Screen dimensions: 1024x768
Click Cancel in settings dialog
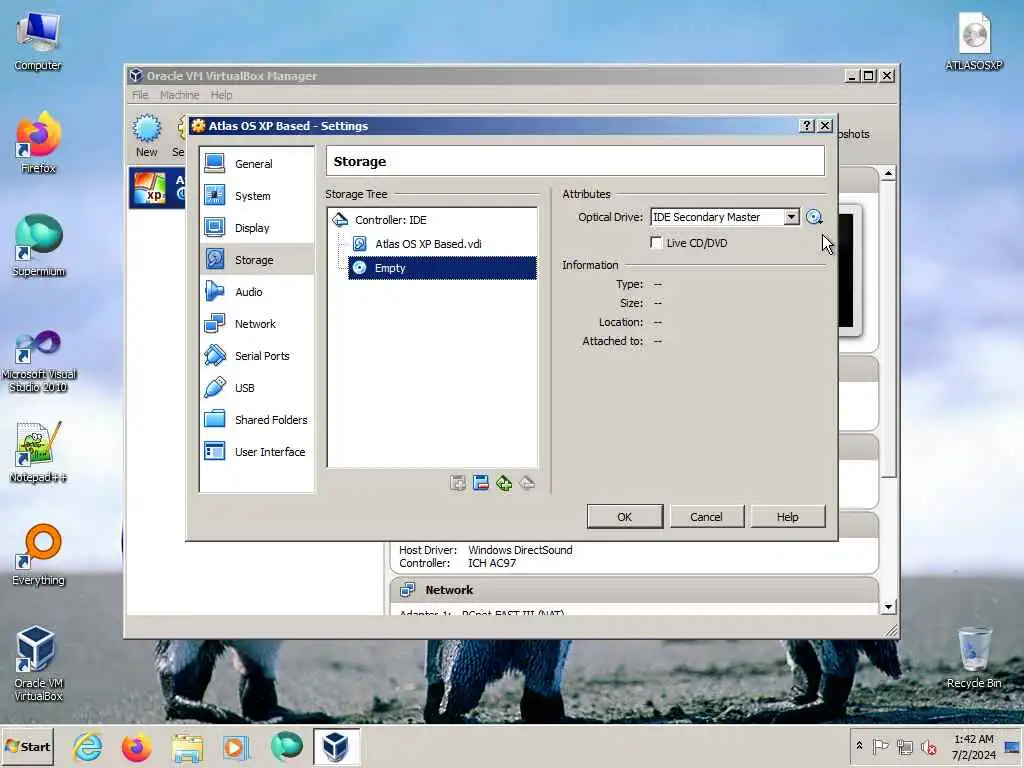click(x=706, y=517)
